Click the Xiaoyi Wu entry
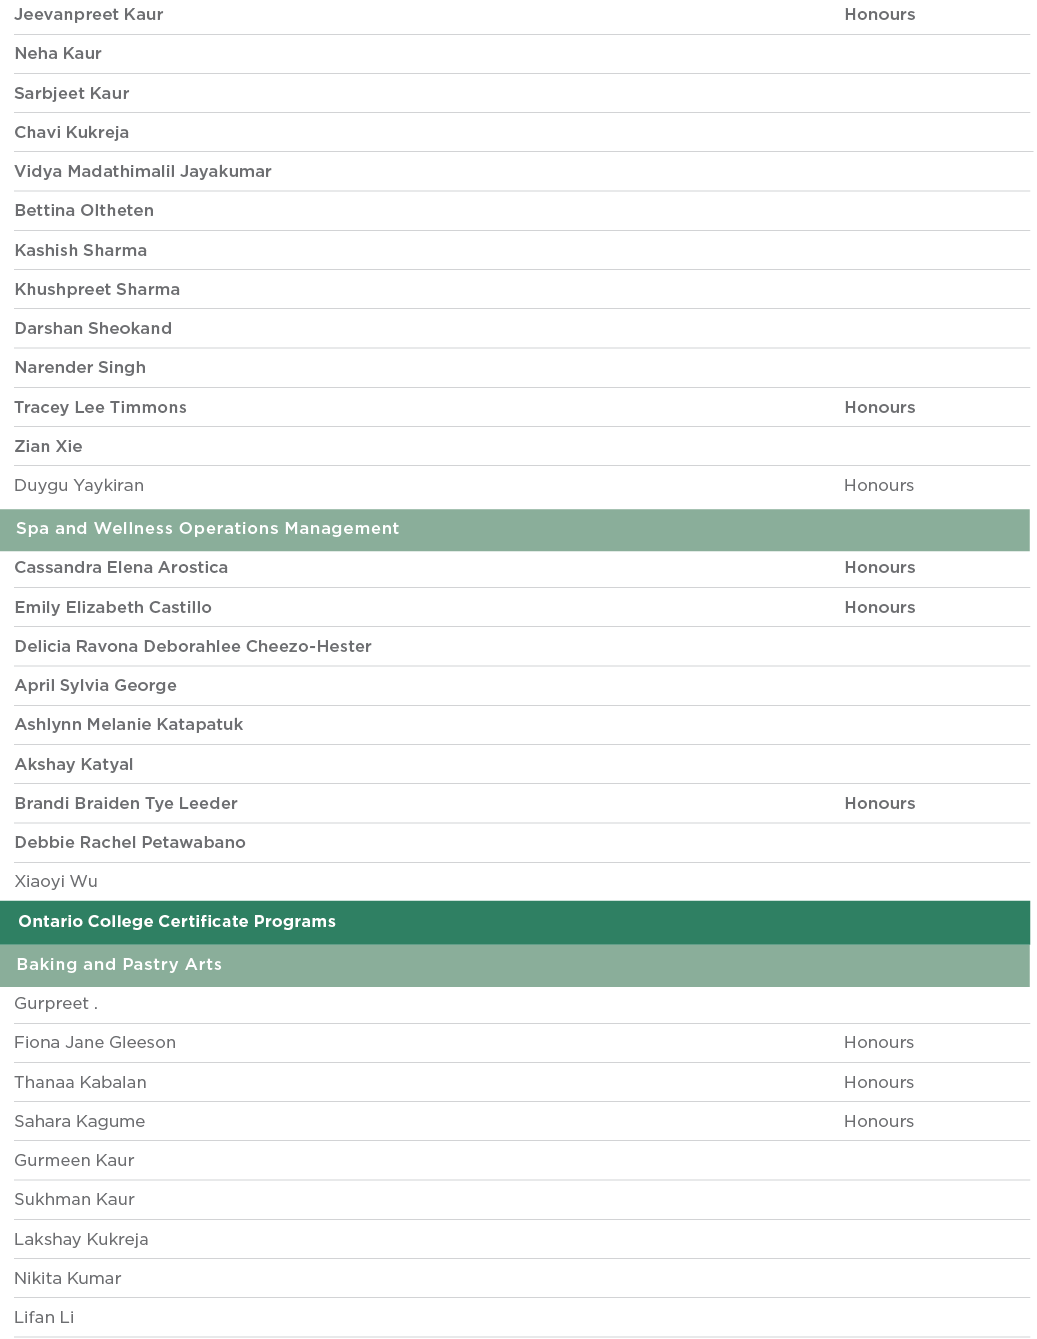The height and width of the screenshot is (1339, 1037). [x=56, y=882]
